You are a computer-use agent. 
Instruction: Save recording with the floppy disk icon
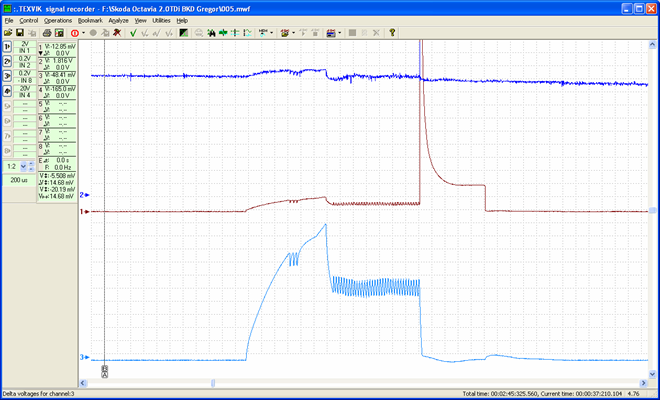click(19, 33)
